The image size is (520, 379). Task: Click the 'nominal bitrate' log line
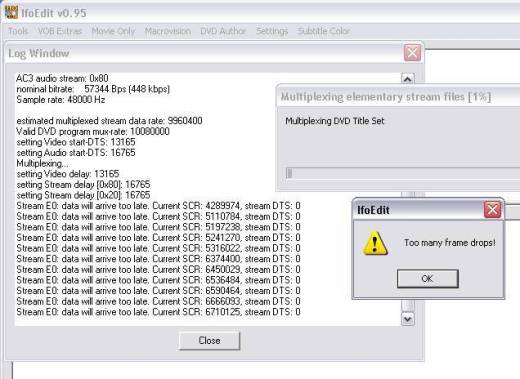(93, 89)
